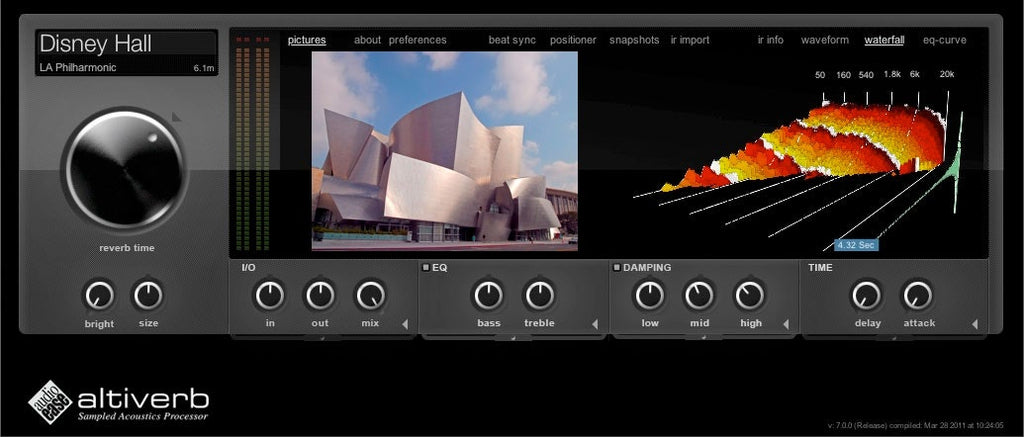Click the Disney Hall building photo

445,151
